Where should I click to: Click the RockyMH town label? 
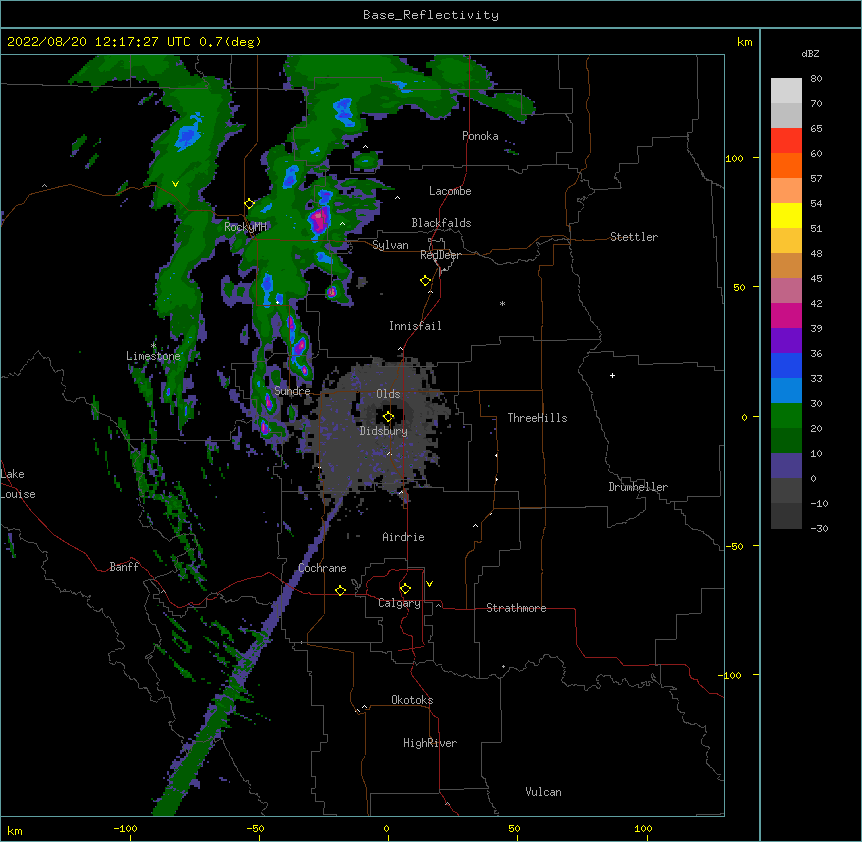(245, 227)
